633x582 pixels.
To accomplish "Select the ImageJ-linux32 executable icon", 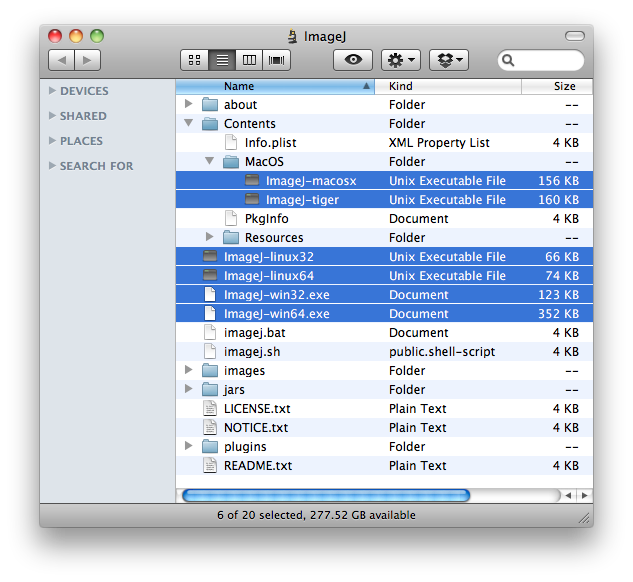I will click(x=210, y=256).
